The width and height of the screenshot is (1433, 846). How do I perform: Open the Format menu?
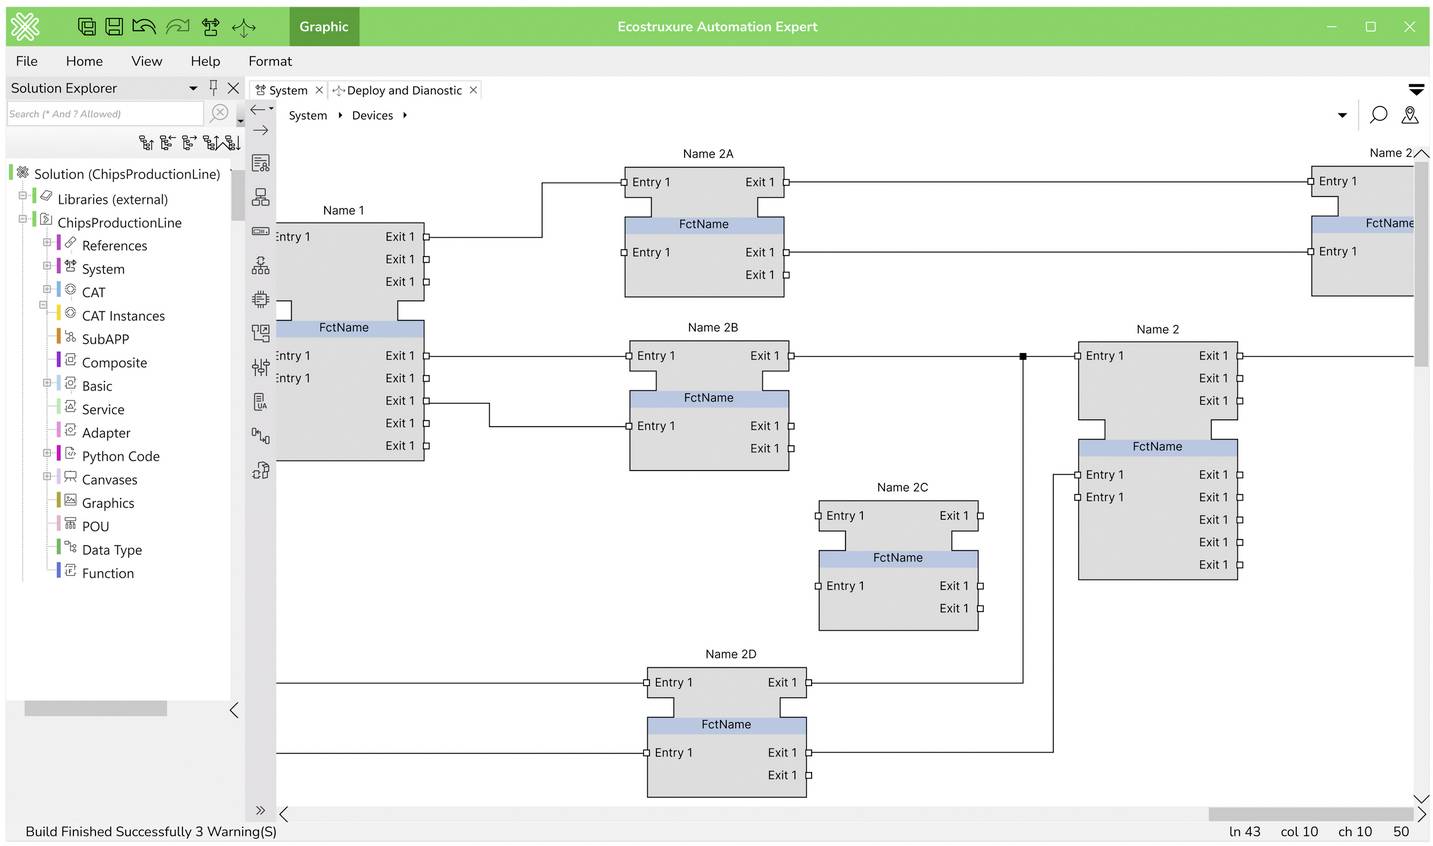coord(270,61)
